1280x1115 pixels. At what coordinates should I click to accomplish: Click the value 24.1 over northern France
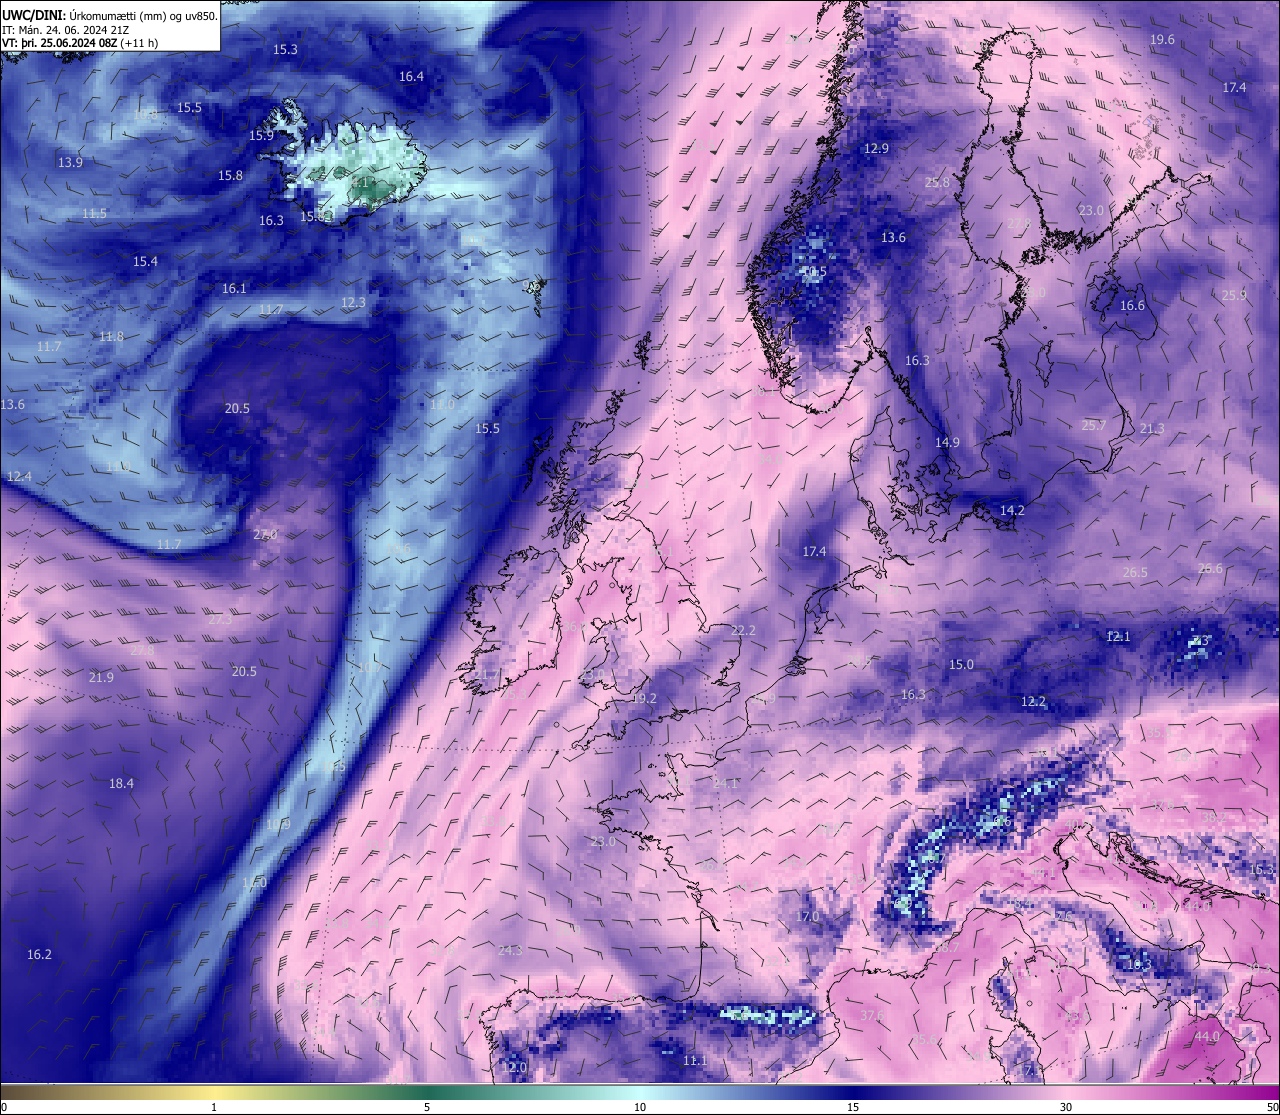[725, 783]
